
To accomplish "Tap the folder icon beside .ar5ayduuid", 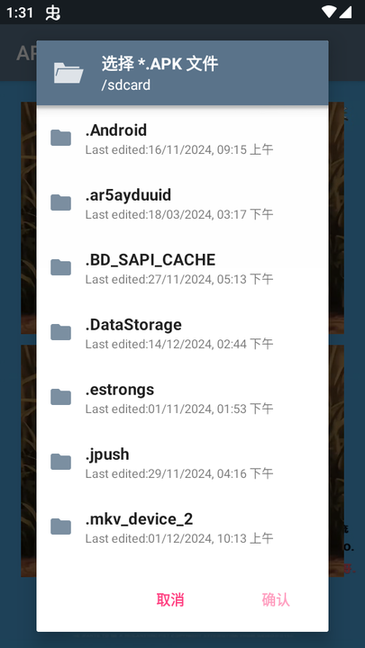I will [61, 202].
